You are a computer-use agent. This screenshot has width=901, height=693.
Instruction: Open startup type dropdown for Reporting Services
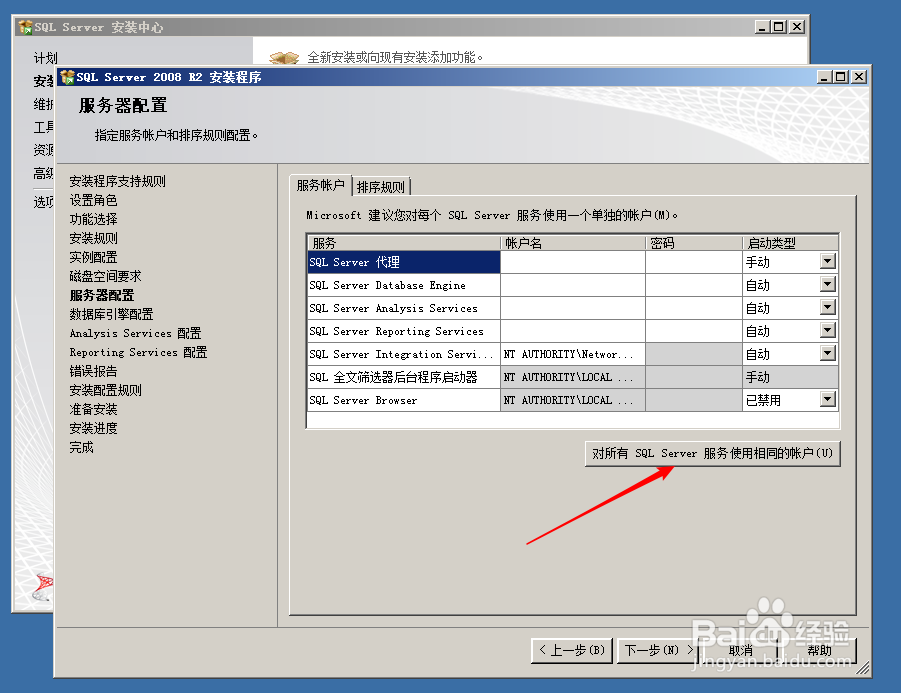click(827, 330)
